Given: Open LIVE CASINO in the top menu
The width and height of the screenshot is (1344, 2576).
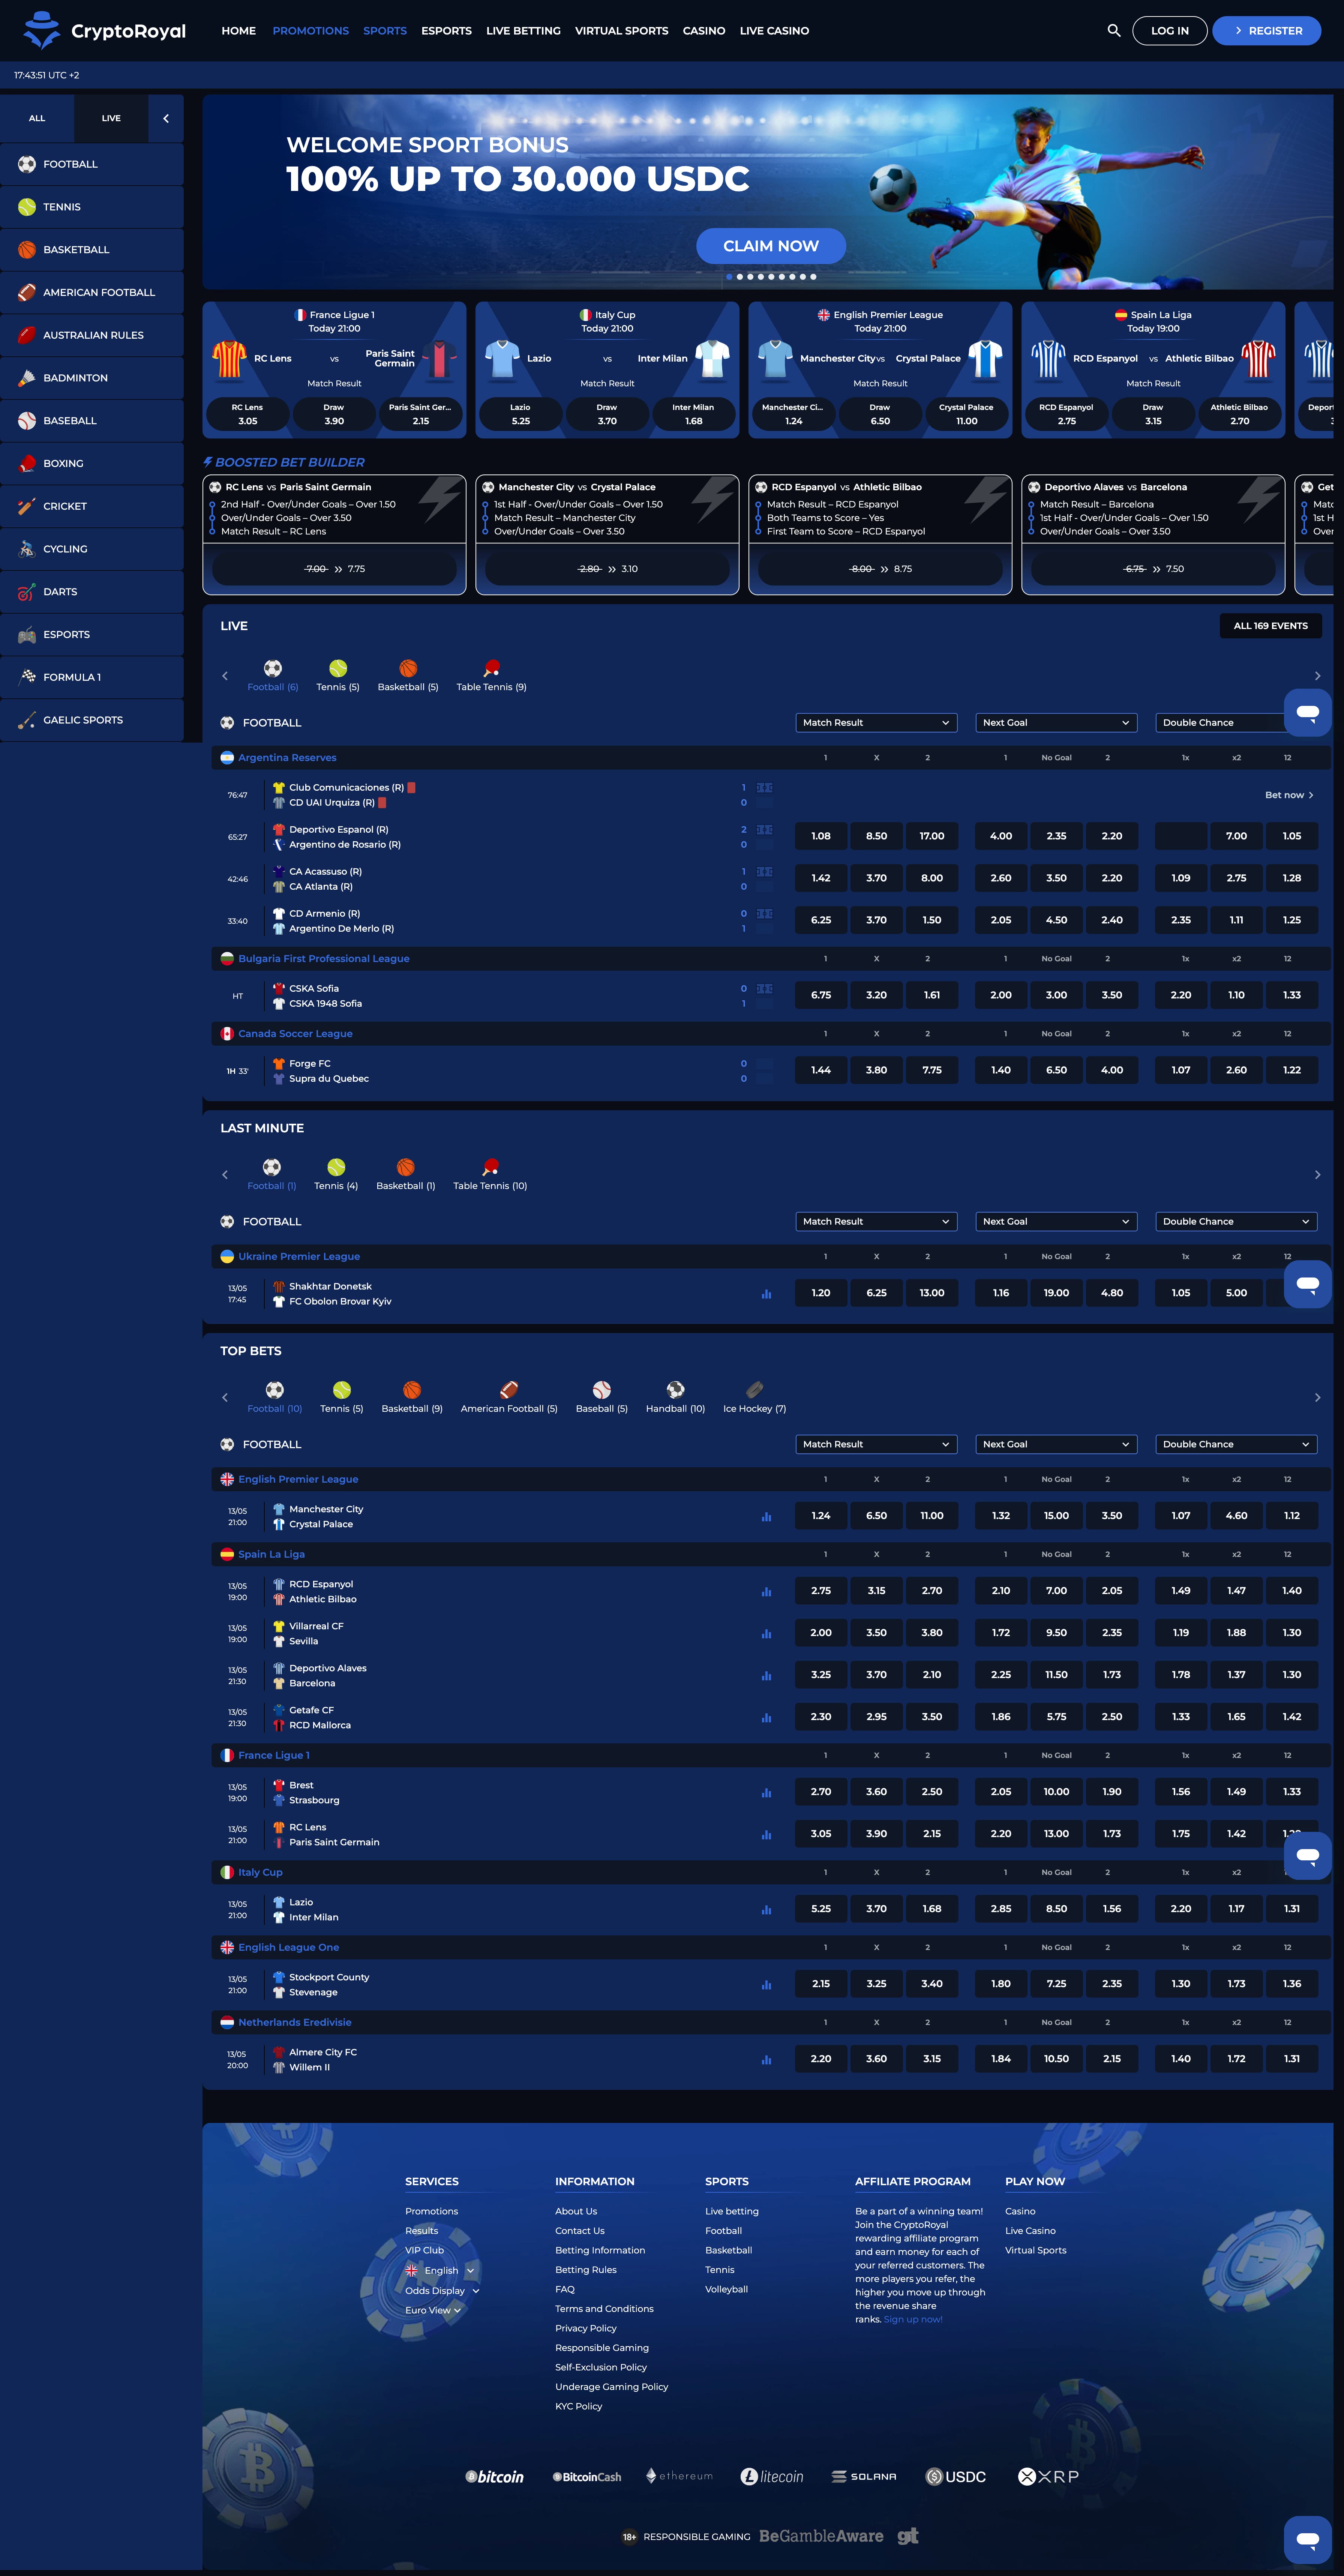Looking at the screenshot, I should [774, 31].
